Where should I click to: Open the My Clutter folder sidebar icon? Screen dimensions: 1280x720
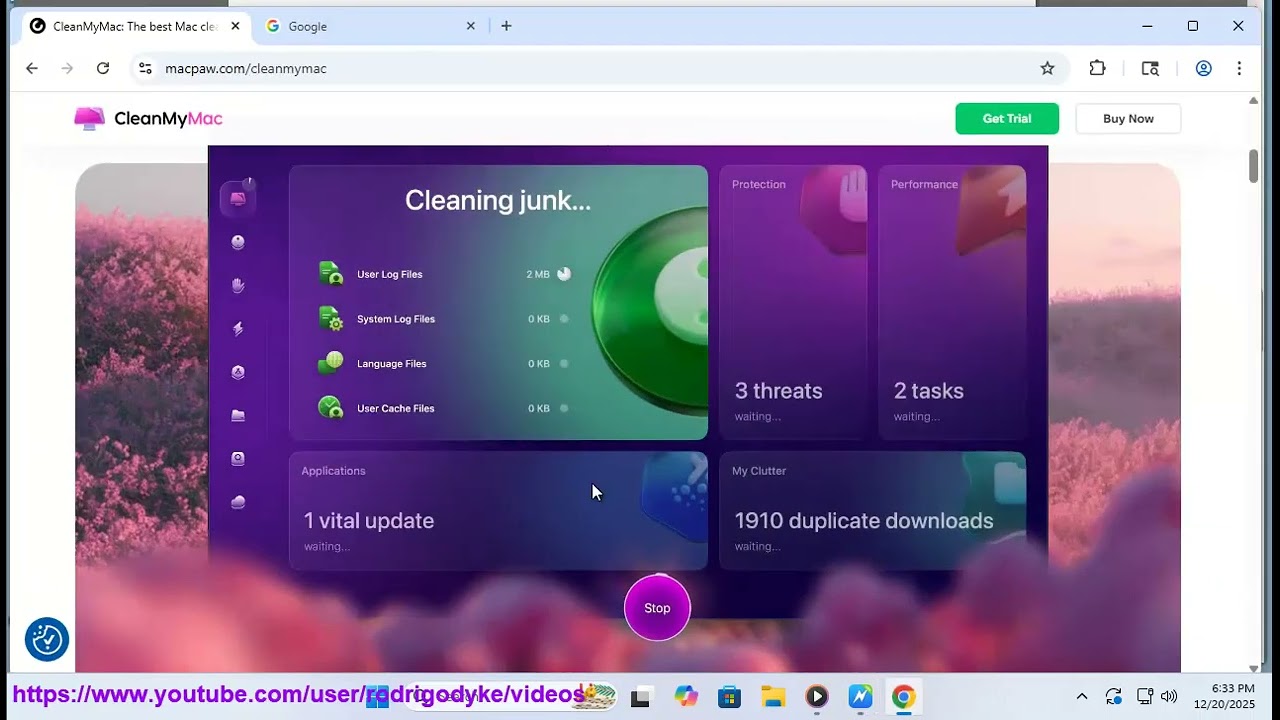pos(238,415)
